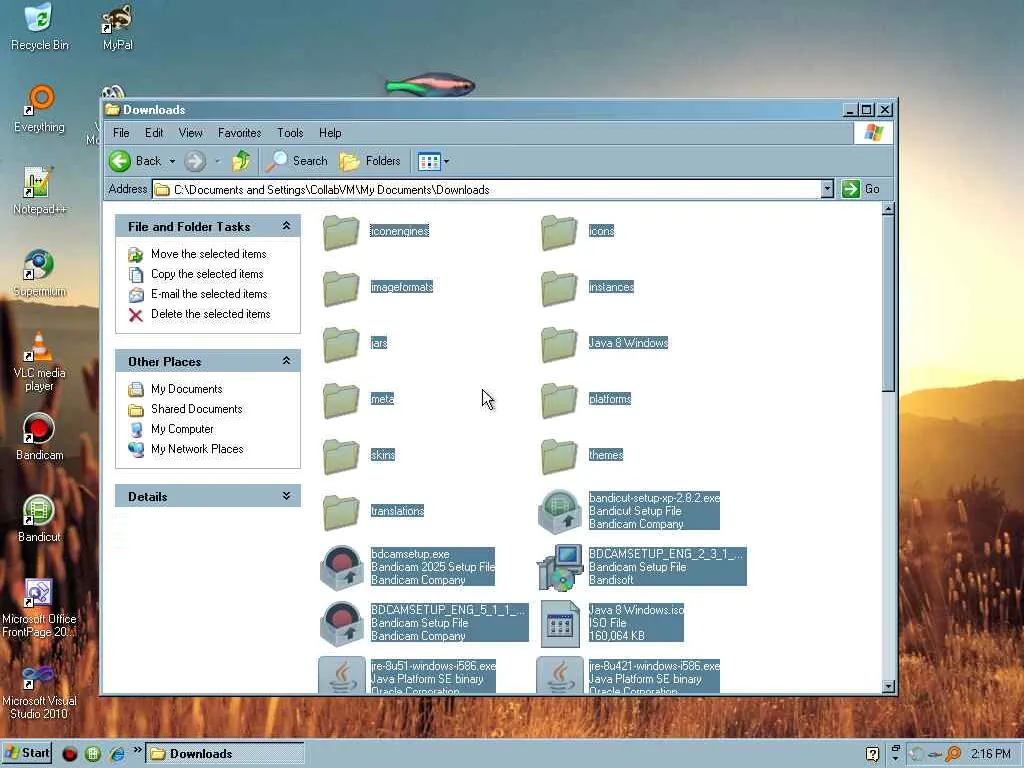
Task: Click Copy the selected items
Action: coord(207,274)
